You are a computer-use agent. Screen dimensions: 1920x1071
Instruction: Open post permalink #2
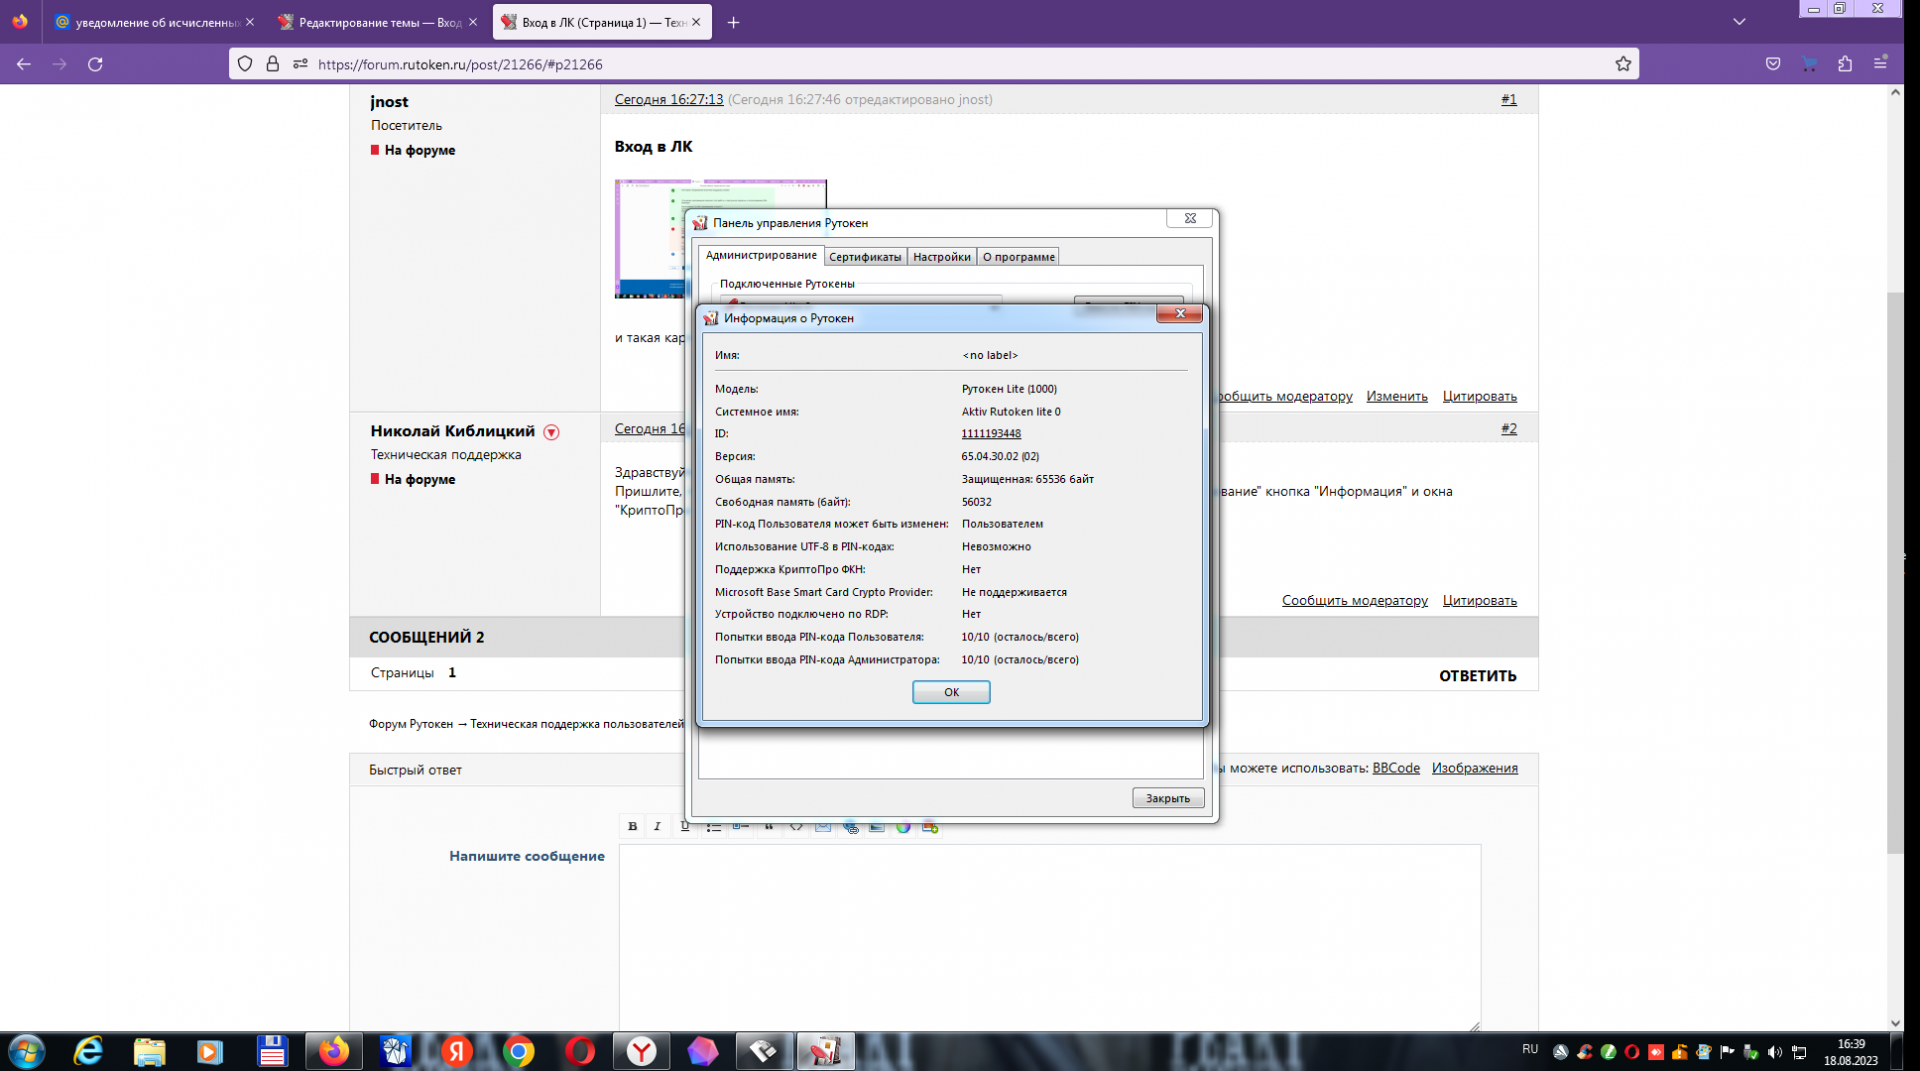pos(1508,428)
